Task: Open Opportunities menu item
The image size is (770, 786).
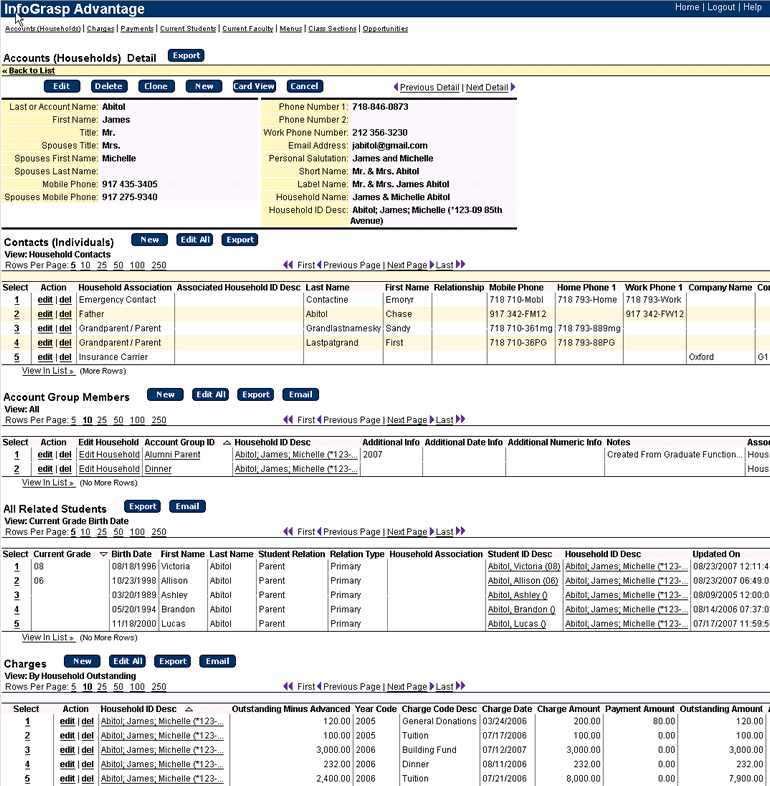Action: (386, 29)
